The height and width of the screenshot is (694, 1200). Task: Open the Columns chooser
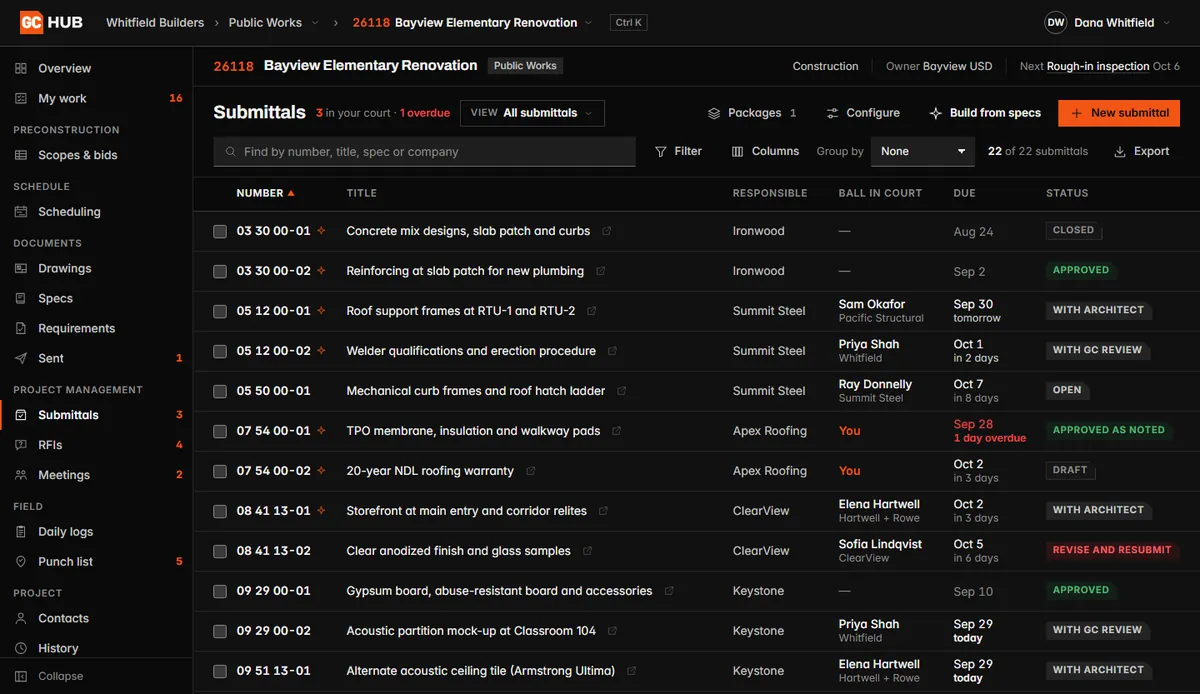click(765, 151)
